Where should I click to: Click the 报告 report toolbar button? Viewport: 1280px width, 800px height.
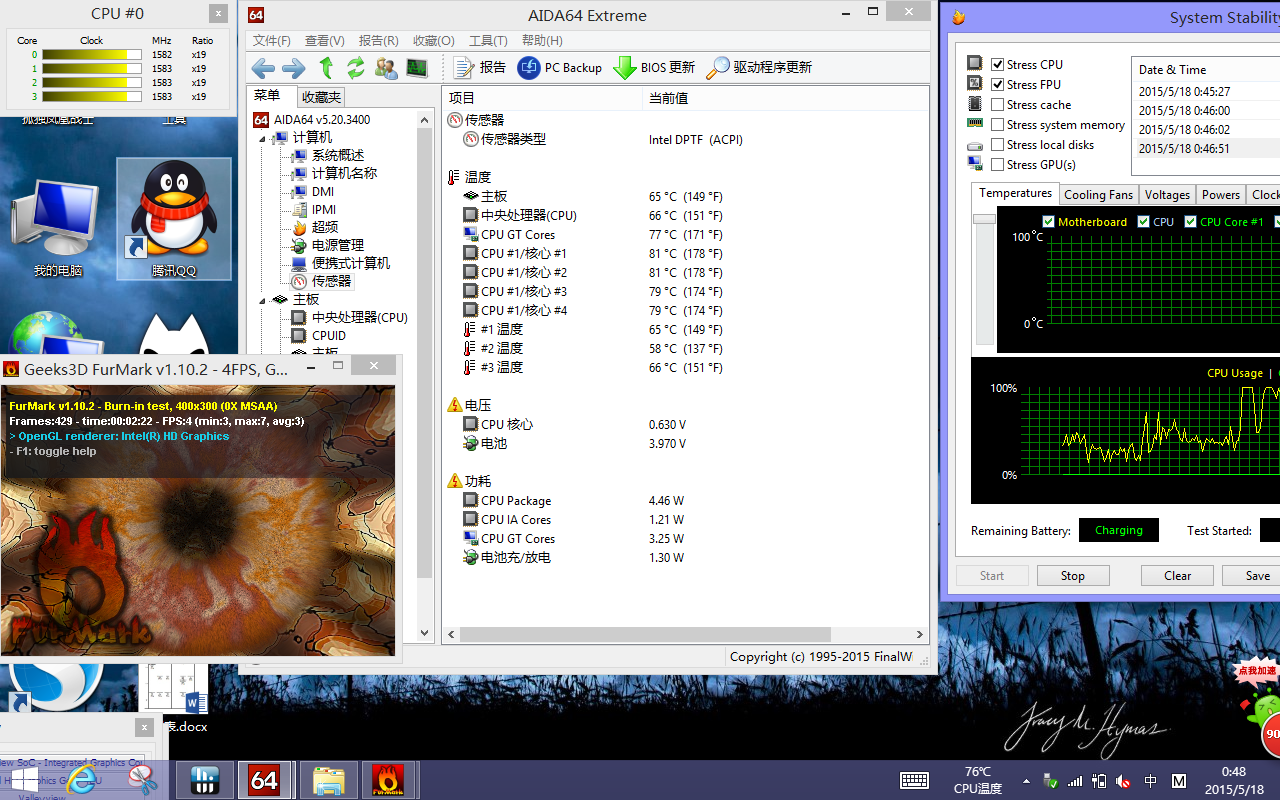(480, 68)
